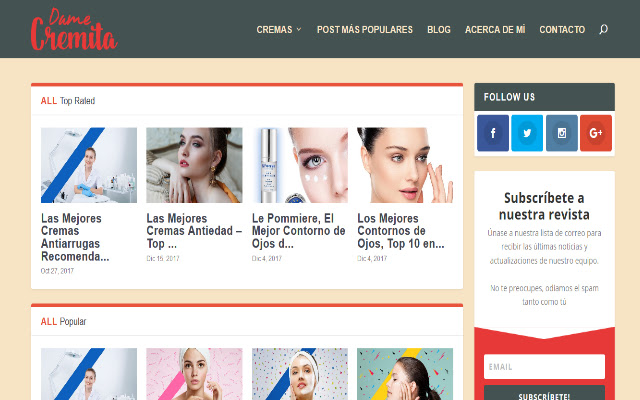Click thumbnail with Le Pommiere cream bottle
The width and height of the screenshot is (640, 400).
[300, 165]
